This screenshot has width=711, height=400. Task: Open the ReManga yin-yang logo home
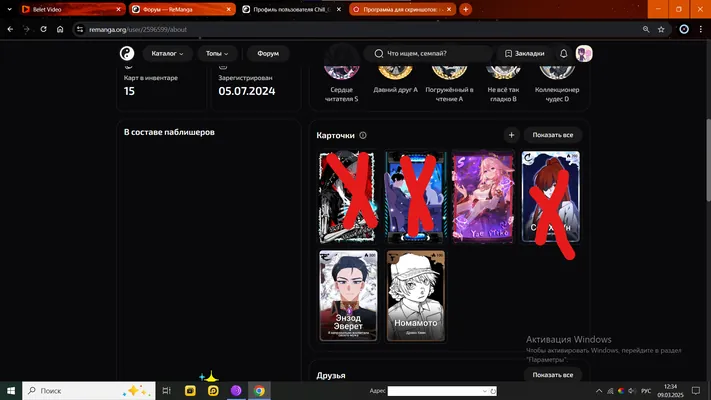tap(127, 54)
